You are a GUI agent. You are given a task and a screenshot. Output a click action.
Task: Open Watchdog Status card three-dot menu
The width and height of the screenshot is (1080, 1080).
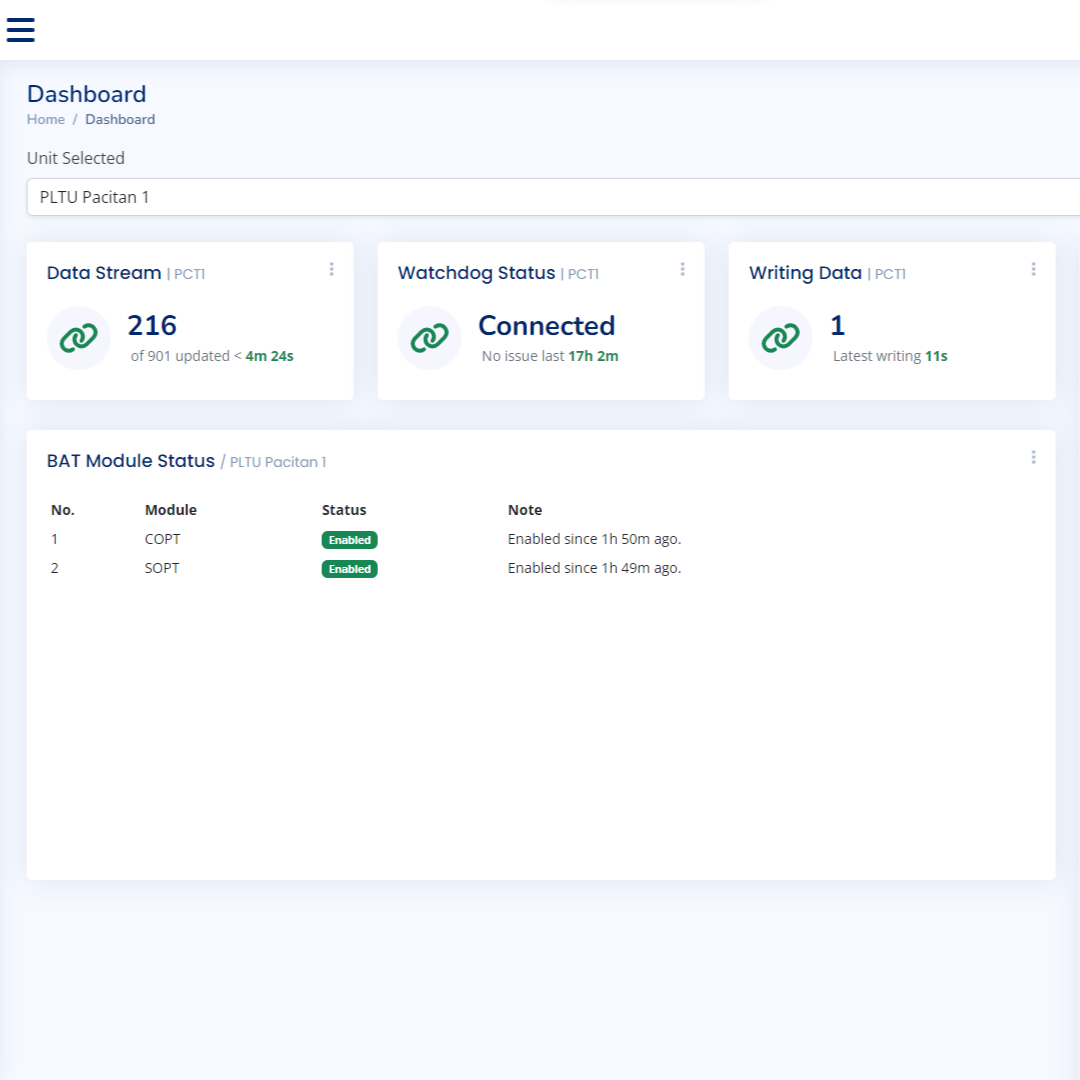[x=682, y=269]
